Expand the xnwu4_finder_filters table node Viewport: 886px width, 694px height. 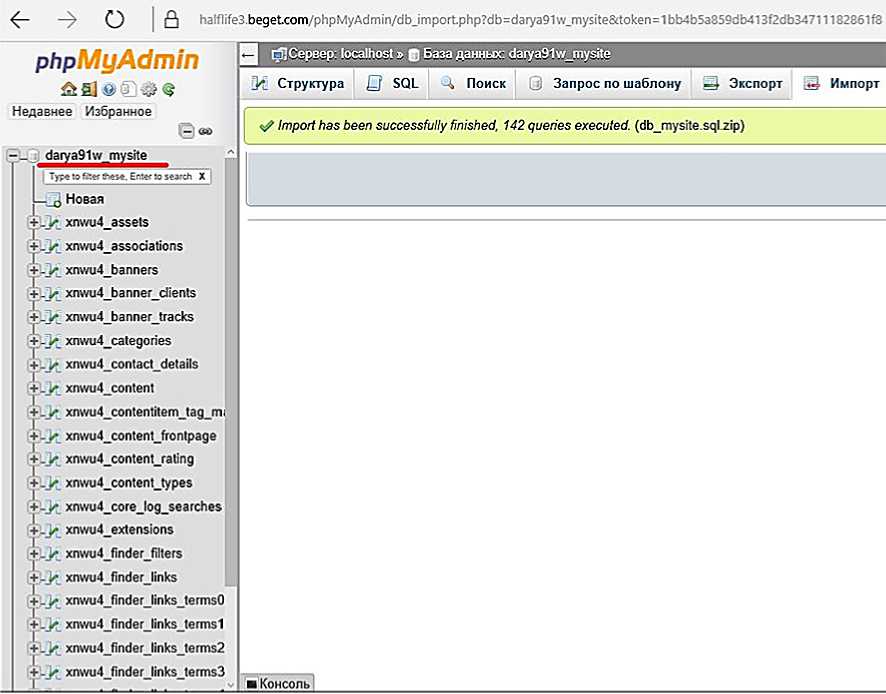point(33,554)
